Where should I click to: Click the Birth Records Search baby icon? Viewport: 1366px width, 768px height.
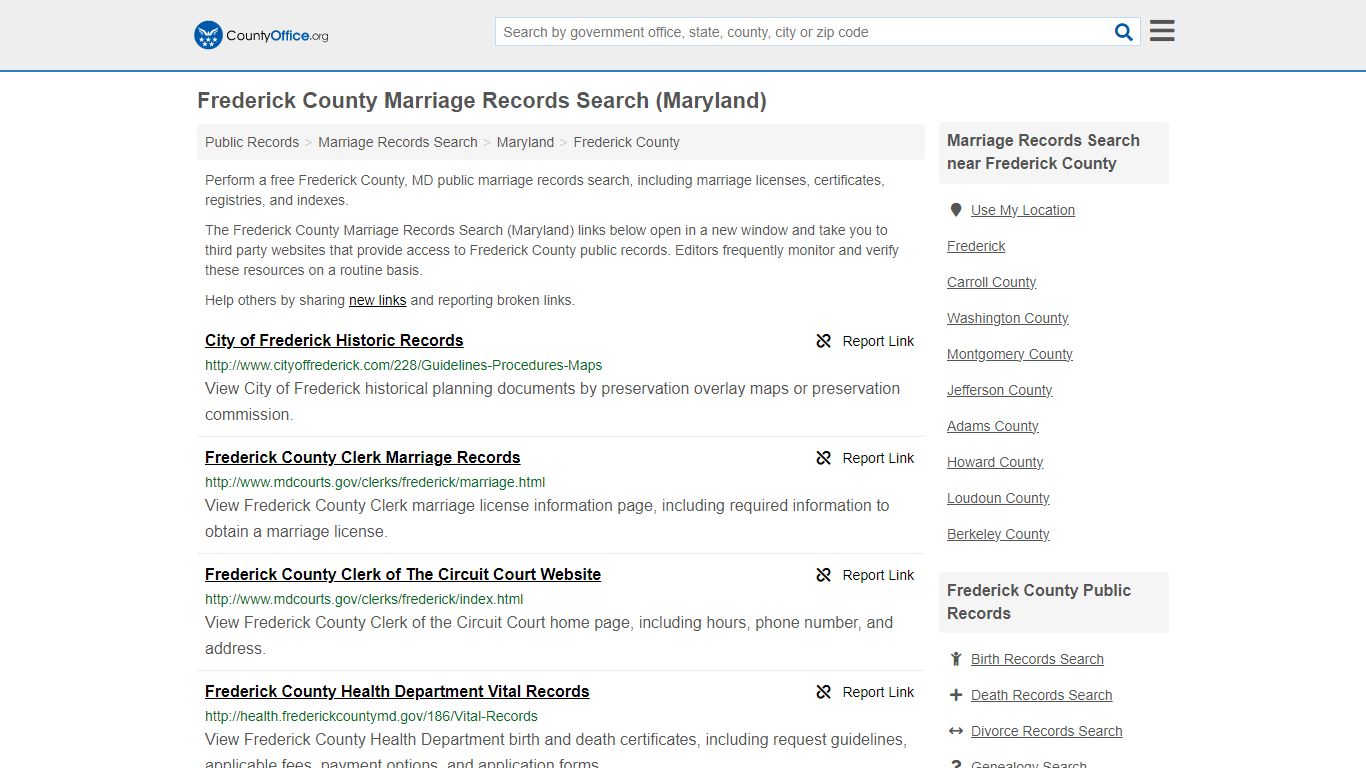click(956, 659)
